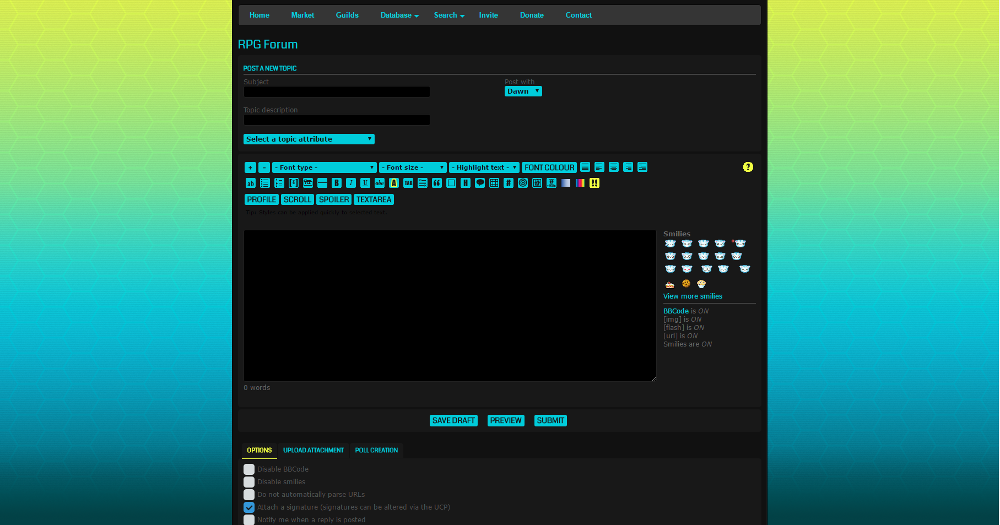Uncheck the Attach a signature checkbox
1000x525 pixels.
click(249, 507)
